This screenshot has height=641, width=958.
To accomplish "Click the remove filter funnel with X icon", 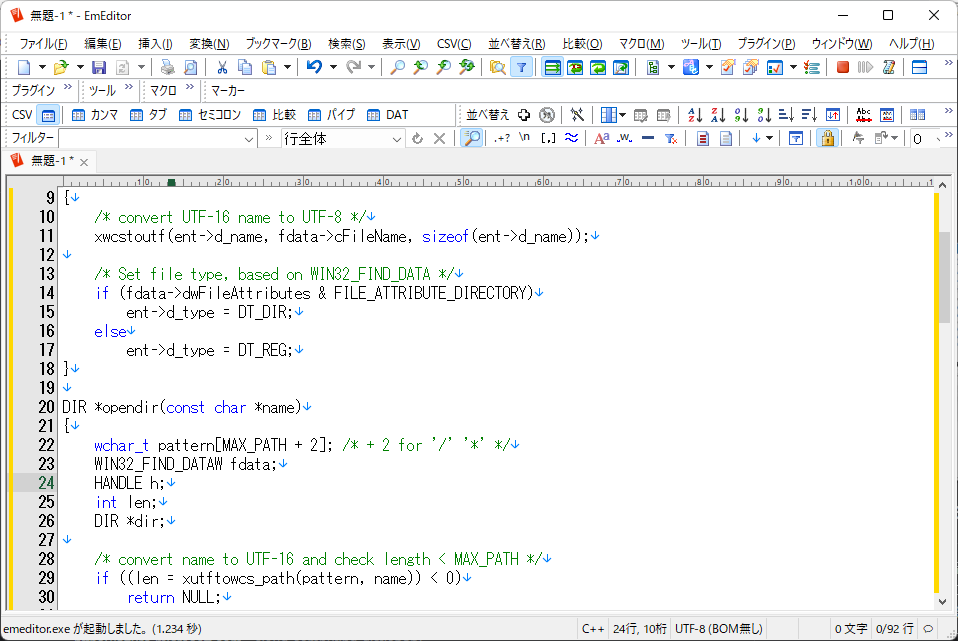I will (x=671, y=139).
